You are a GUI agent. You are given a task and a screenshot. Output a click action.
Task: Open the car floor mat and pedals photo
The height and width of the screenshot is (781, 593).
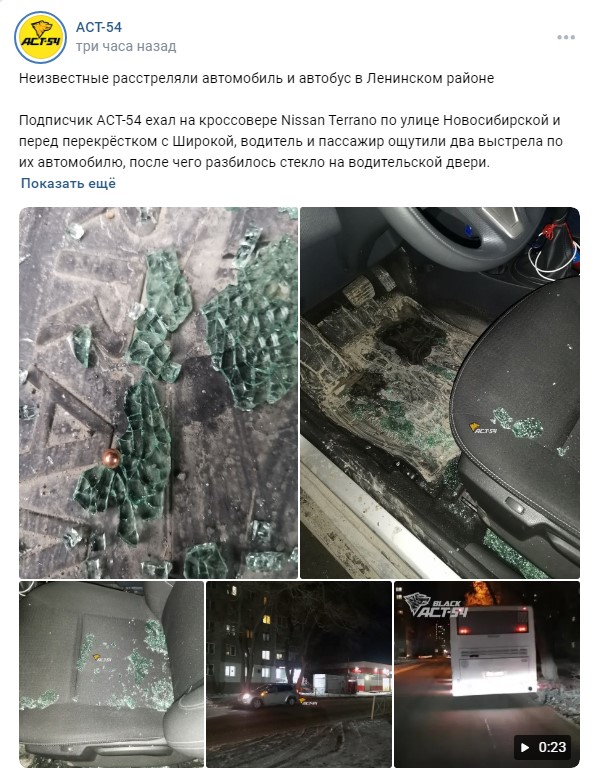tap(440, 393)
